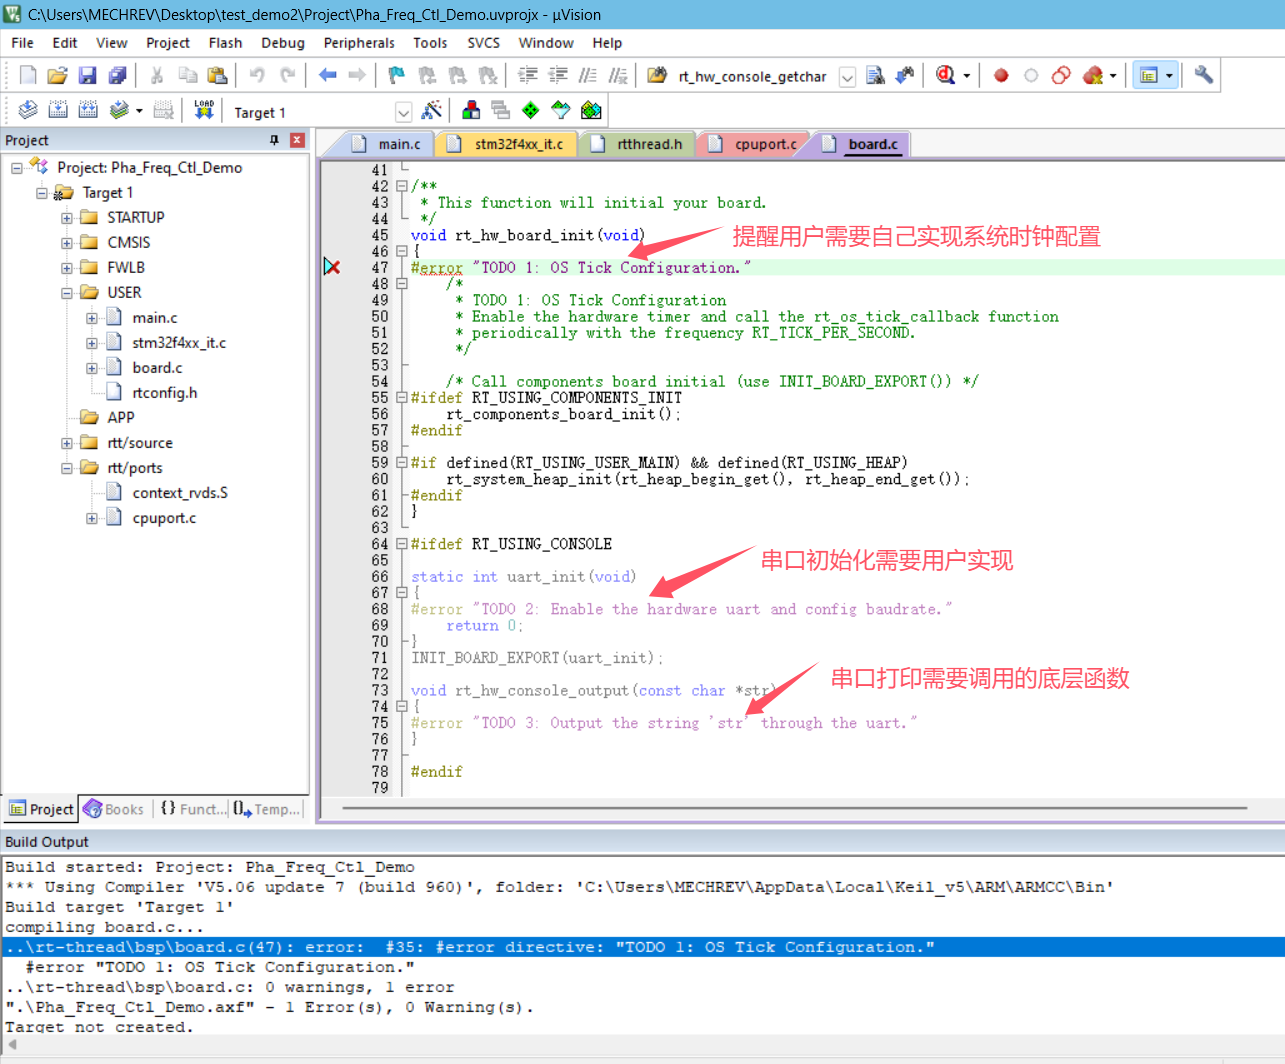Open the Peripherals menu
Image resolution: width=1285 pixels, height=1064 pixels.
(x=358, y=43)
